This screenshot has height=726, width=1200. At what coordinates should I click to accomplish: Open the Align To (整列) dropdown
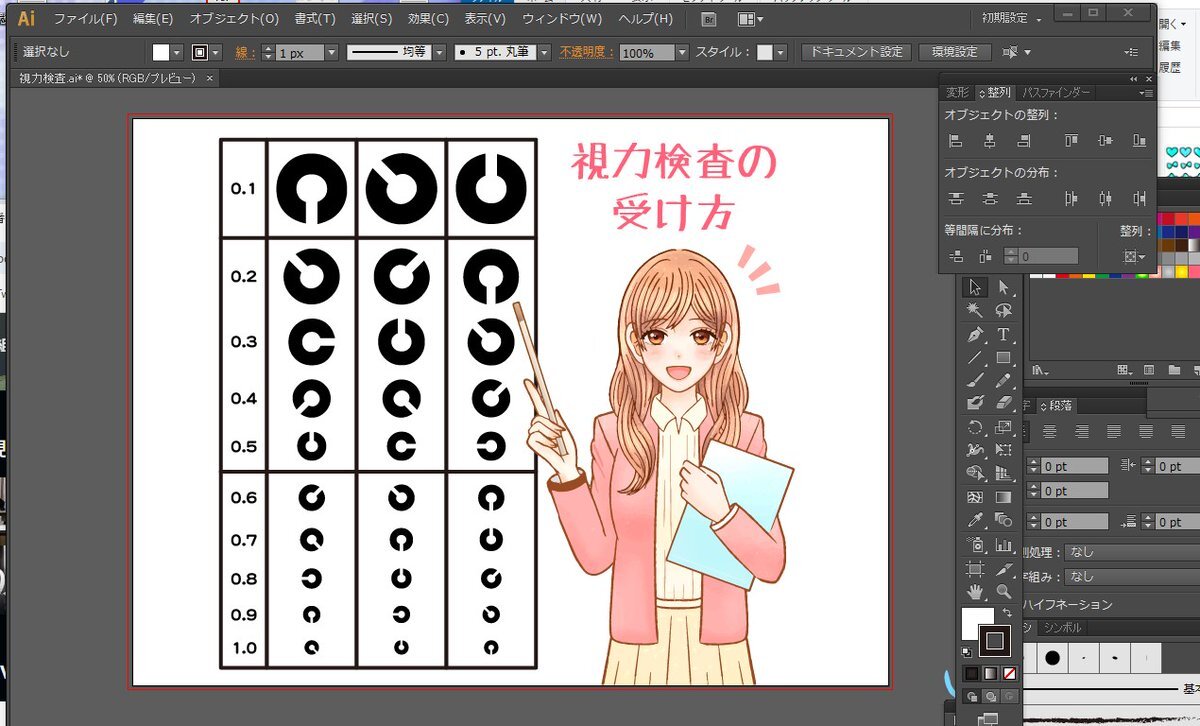(1135, 257)
